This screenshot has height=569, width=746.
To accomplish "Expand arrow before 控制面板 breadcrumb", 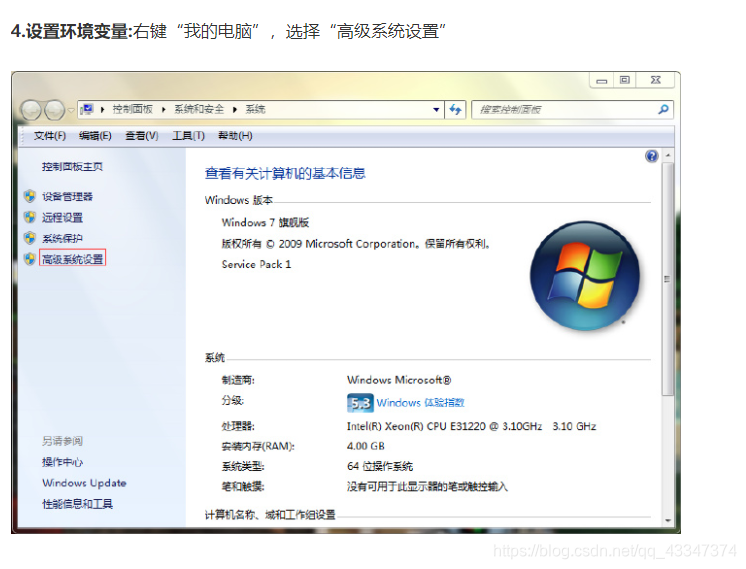I will tap(102, 110).
